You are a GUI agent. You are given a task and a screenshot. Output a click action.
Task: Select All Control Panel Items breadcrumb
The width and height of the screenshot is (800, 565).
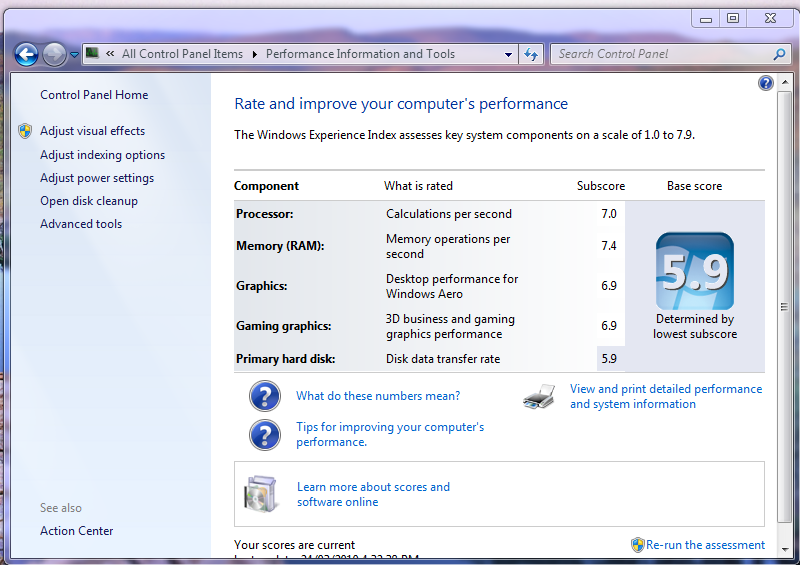click(182, 54)
